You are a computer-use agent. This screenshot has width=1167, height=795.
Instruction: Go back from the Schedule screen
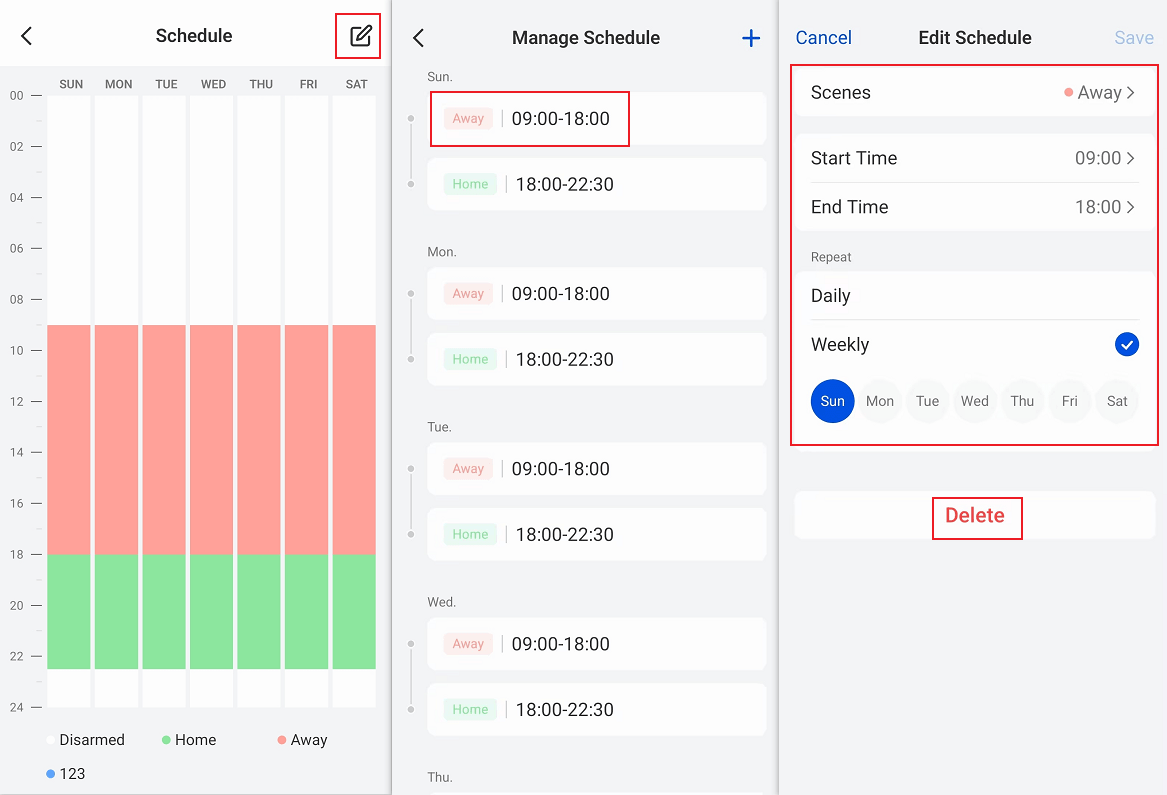point(27,37)
